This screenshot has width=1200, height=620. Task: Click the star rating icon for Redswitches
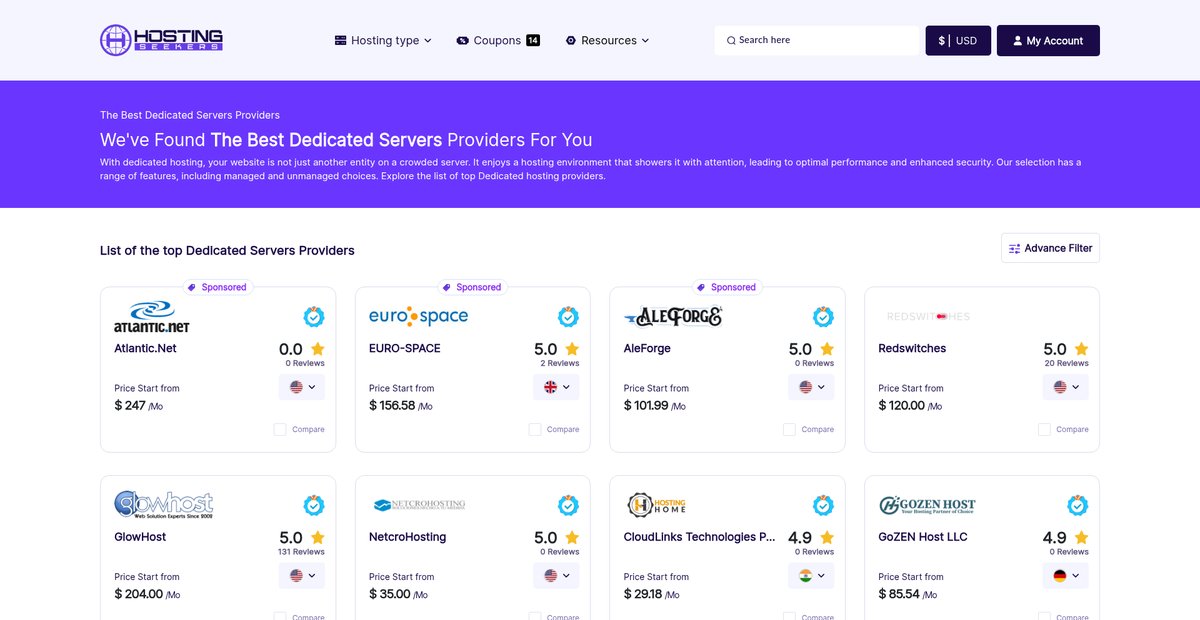click(x=1081, y=349)
